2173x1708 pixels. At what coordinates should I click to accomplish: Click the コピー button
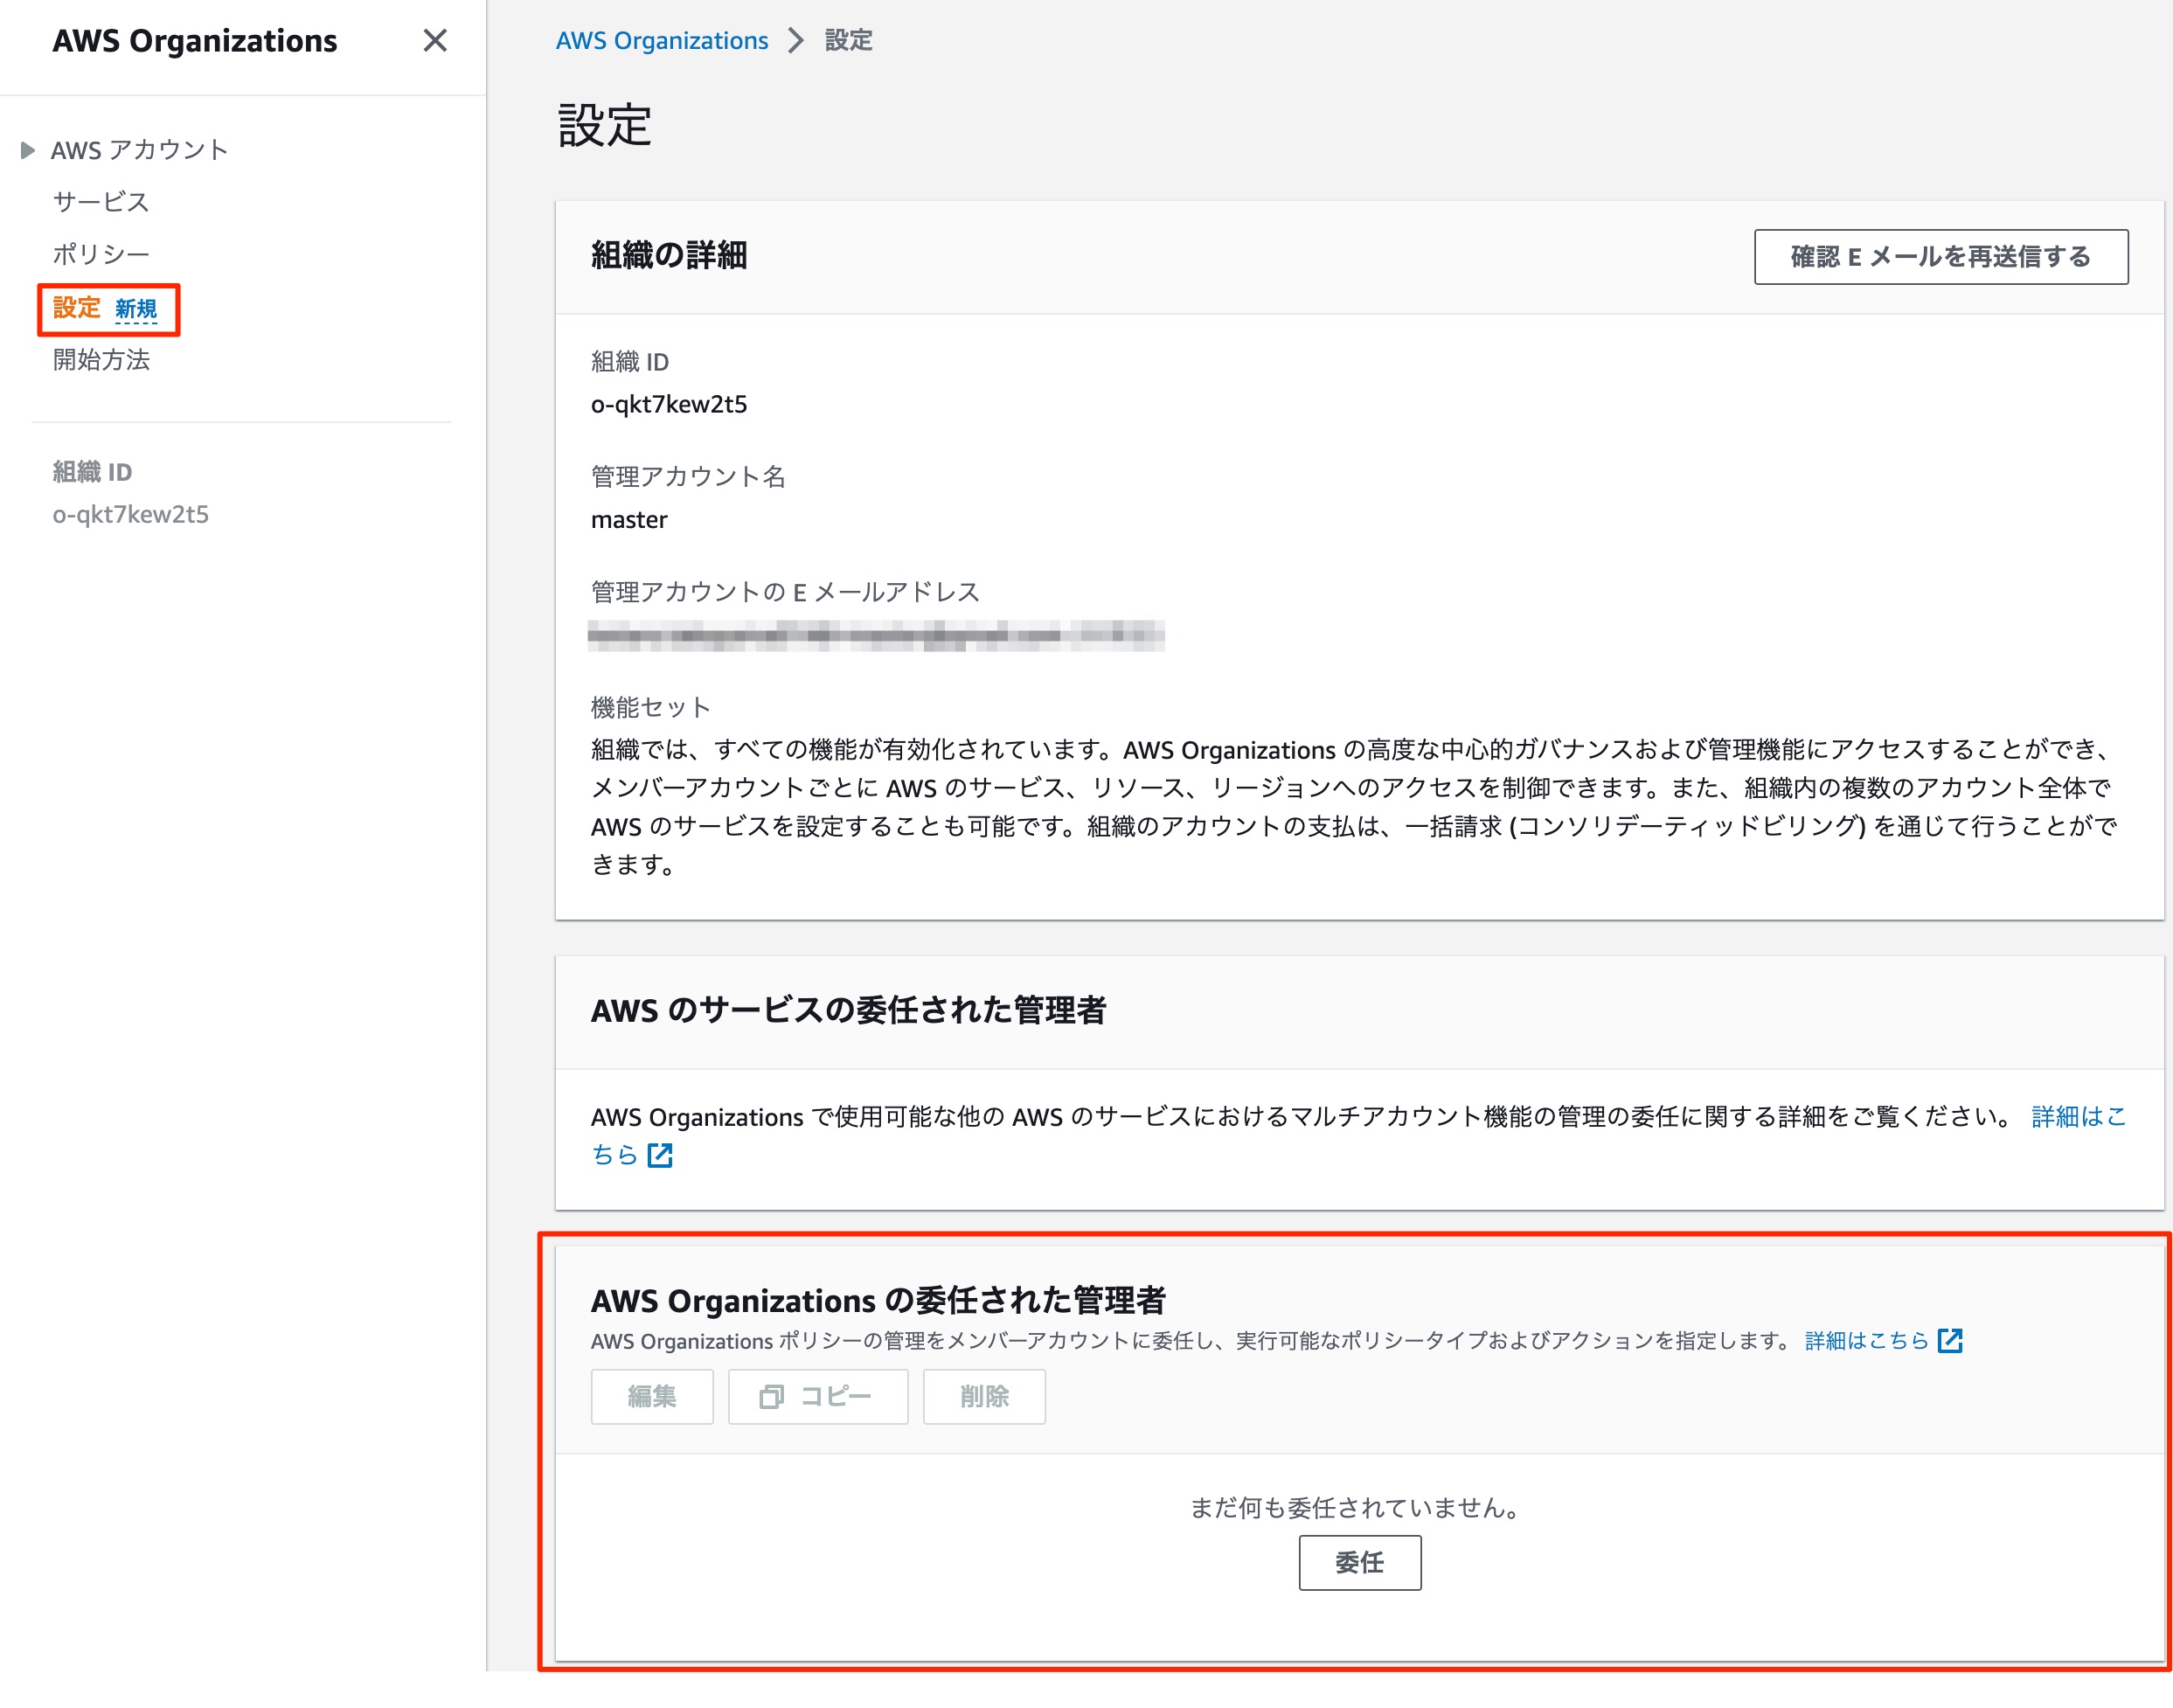818,1396
